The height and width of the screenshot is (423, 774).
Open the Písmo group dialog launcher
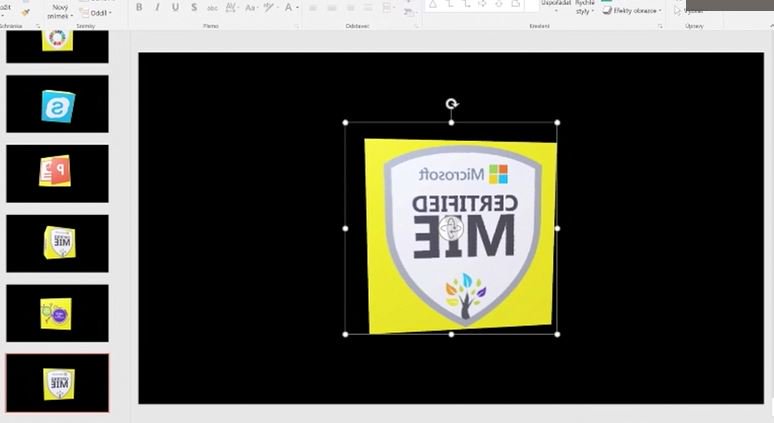point(297,26)
